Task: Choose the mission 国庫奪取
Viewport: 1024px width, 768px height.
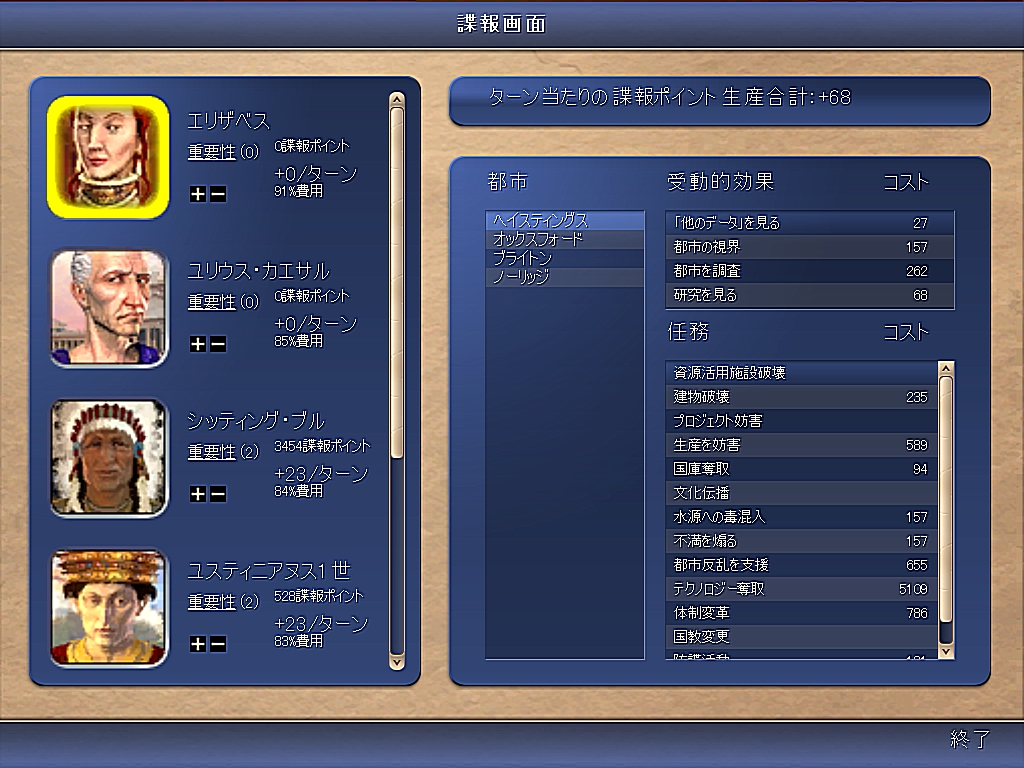Action: pyautogui.click(x=802, y=469)
